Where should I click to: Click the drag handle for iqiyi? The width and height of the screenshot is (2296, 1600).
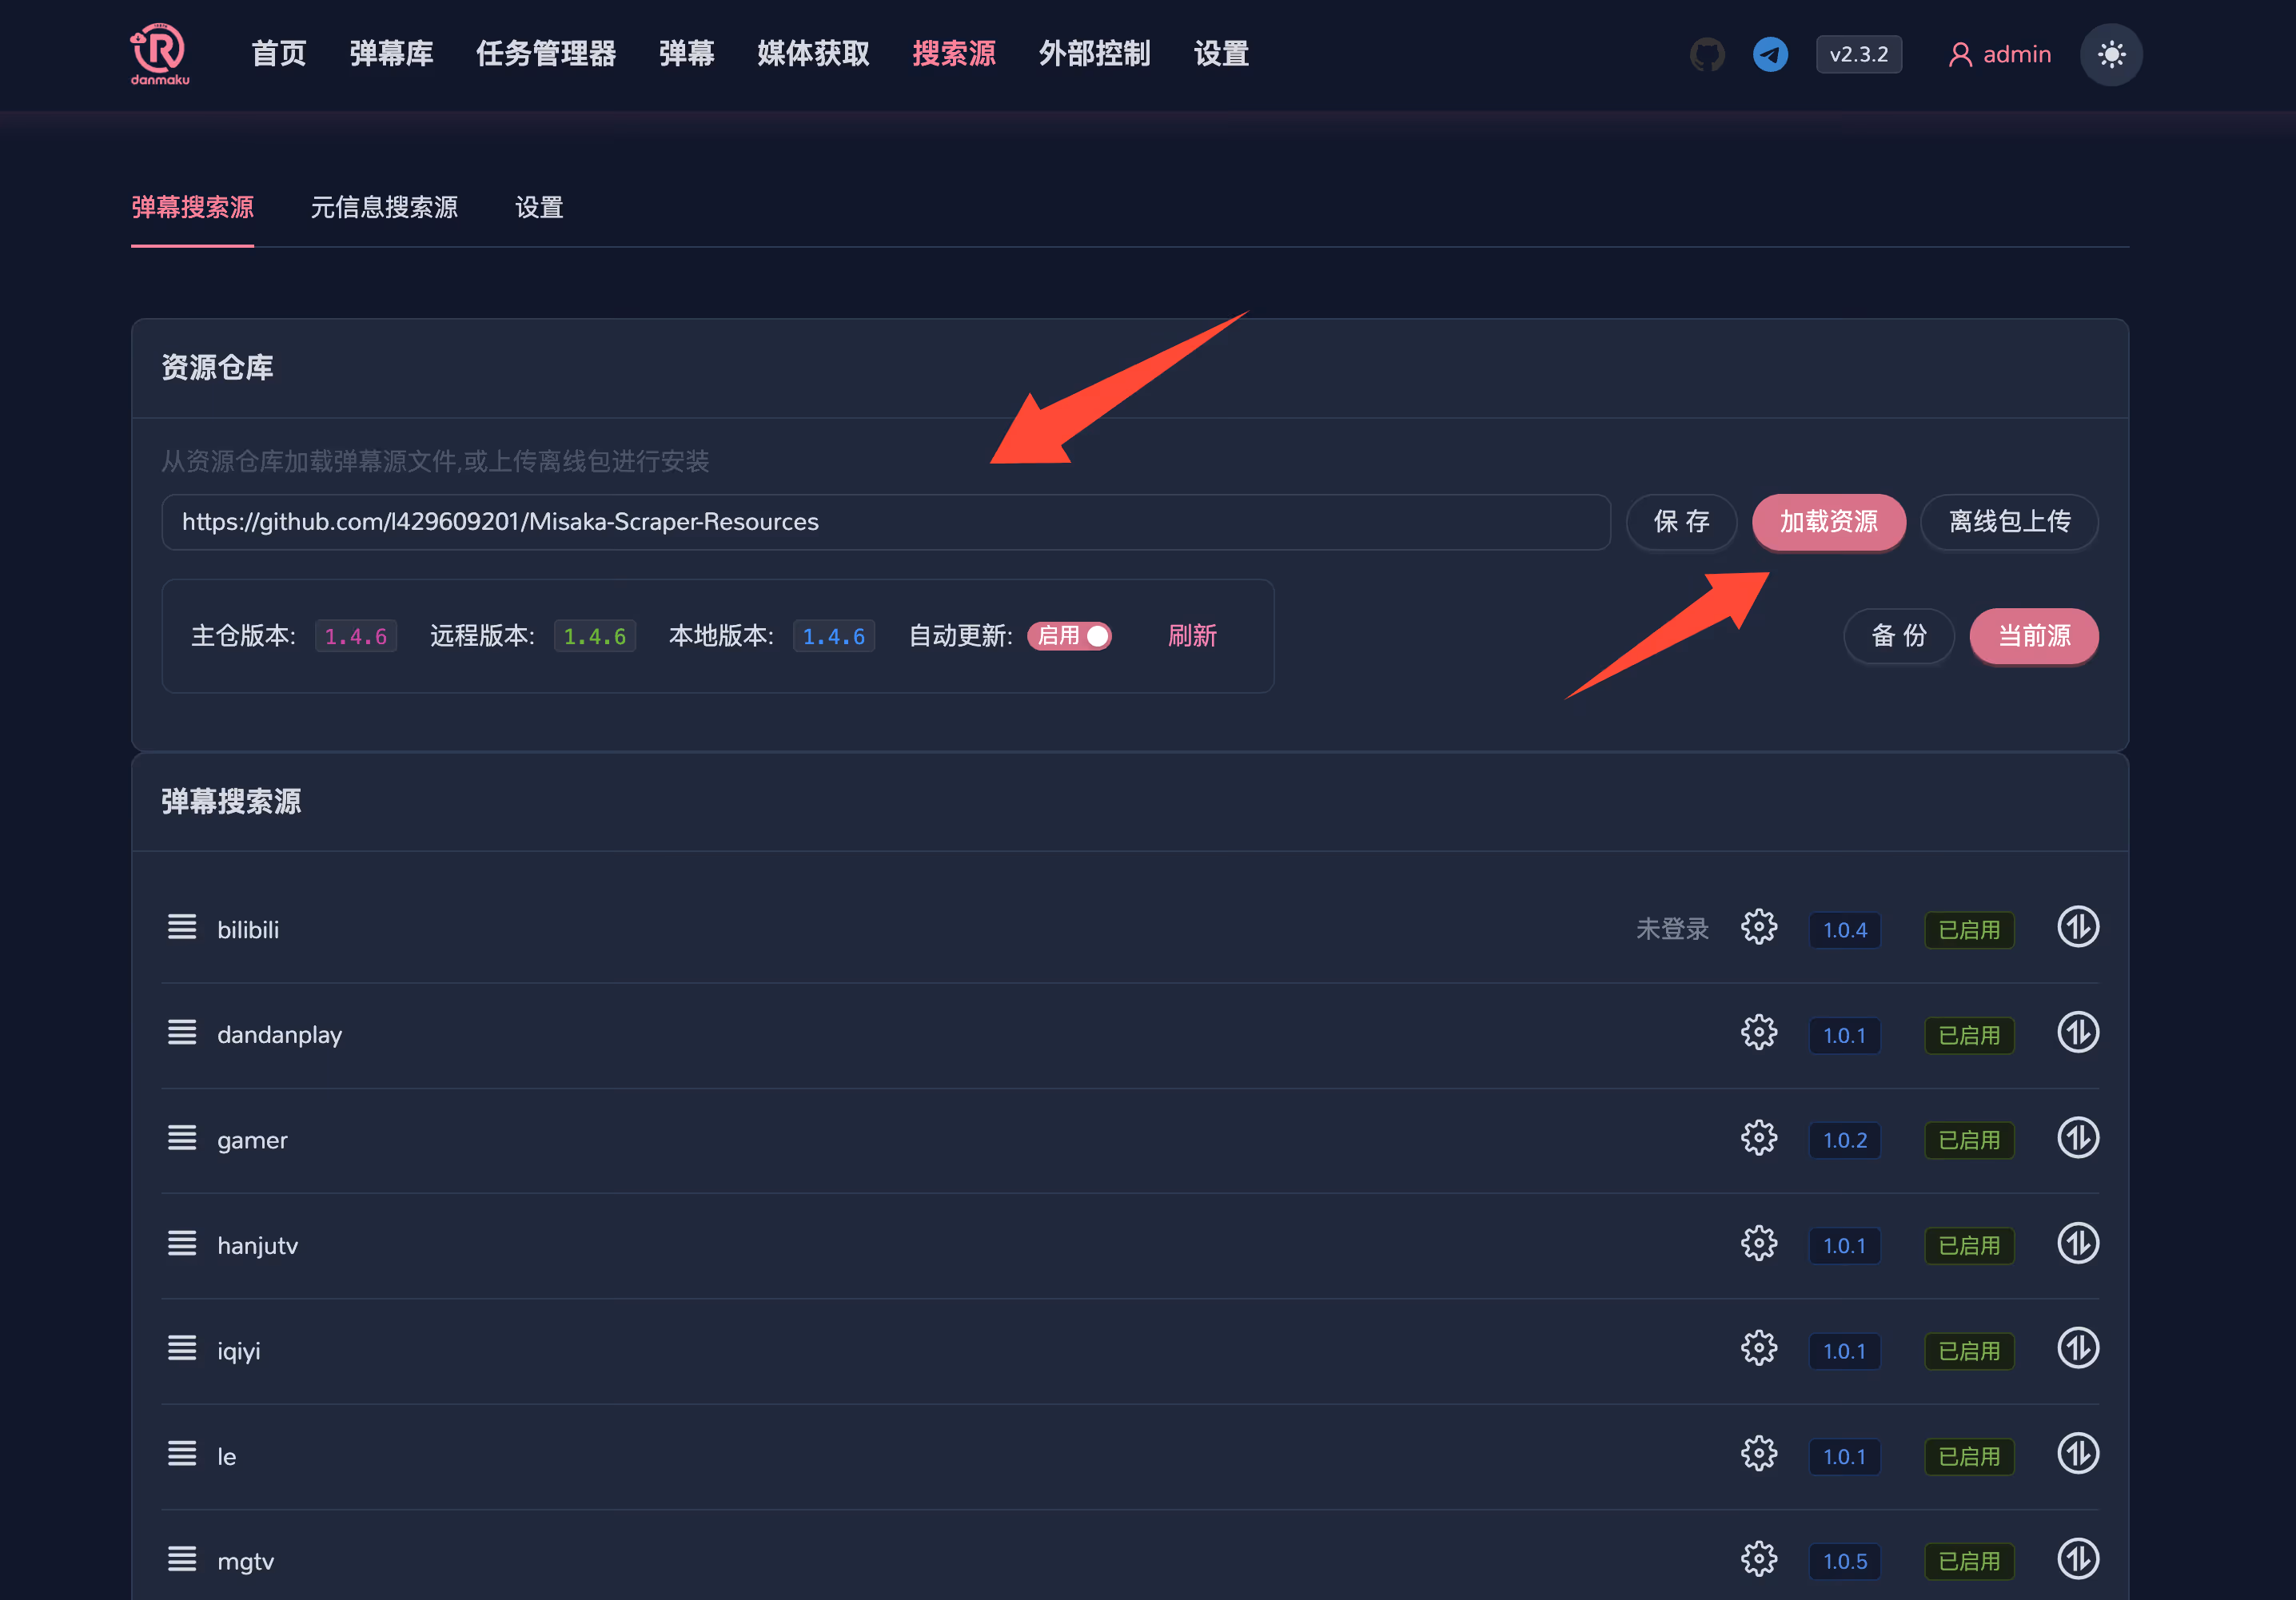(182, 1348)
